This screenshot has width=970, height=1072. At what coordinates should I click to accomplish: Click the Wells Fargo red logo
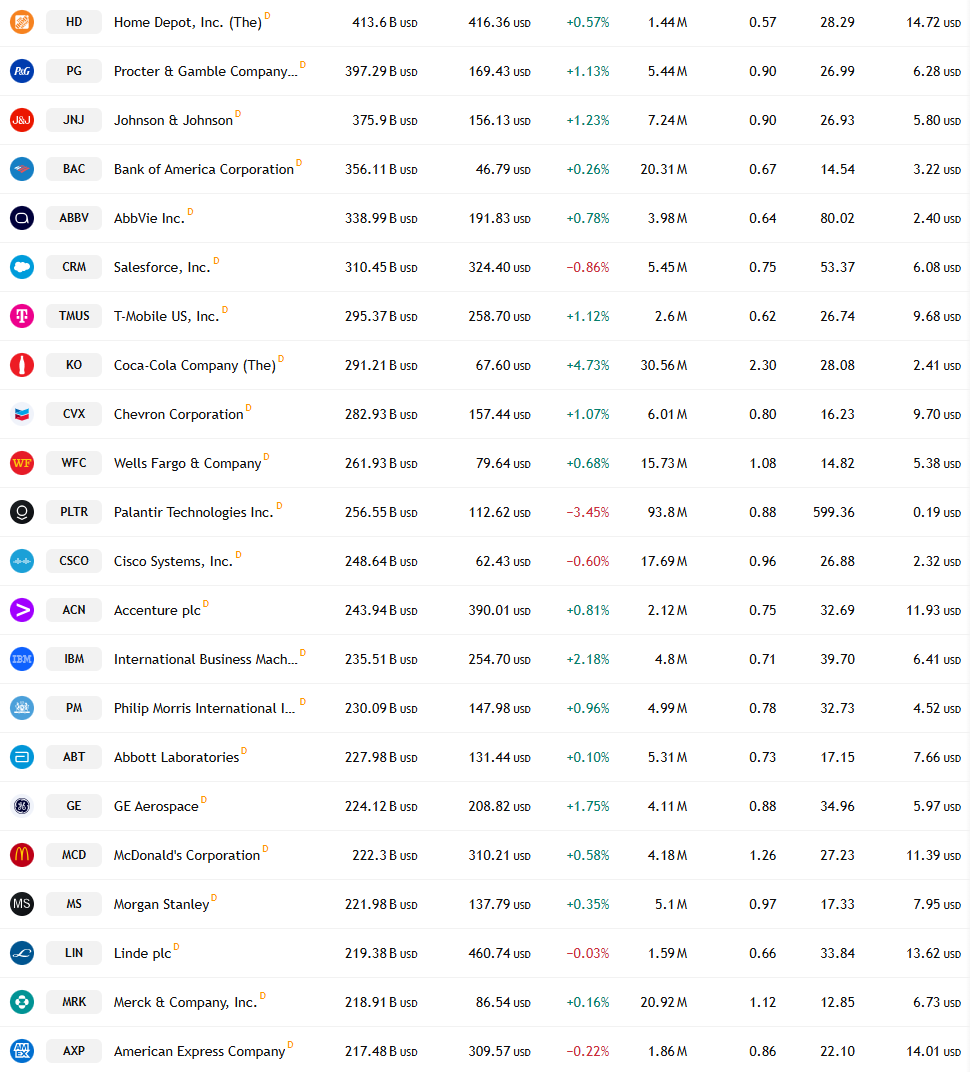(x=22, y=463)
